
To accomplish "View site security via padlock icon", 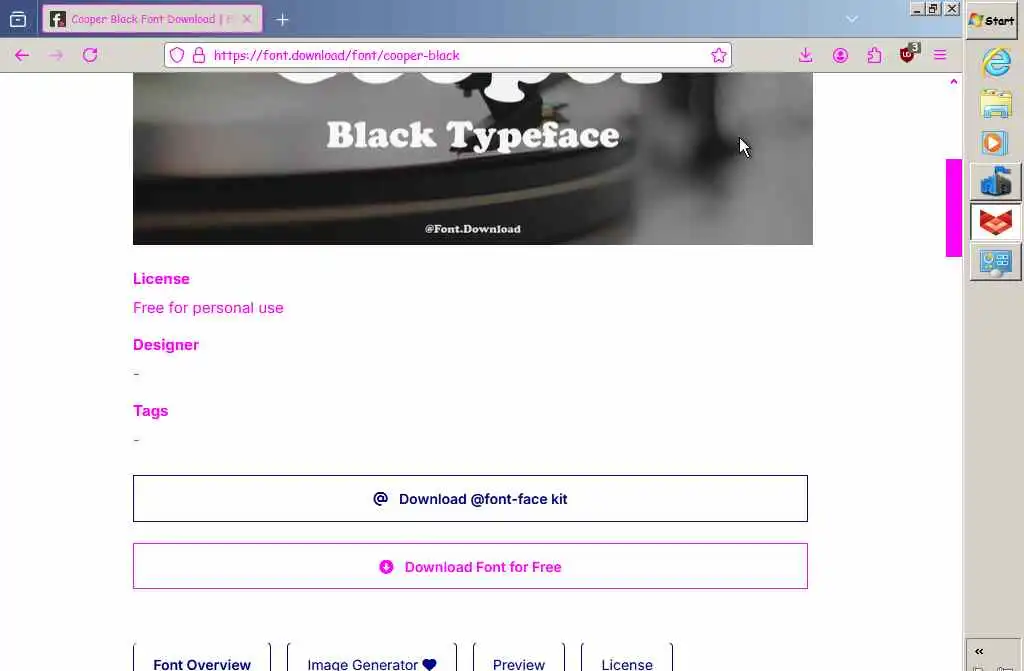I will [x=199, y=56].
